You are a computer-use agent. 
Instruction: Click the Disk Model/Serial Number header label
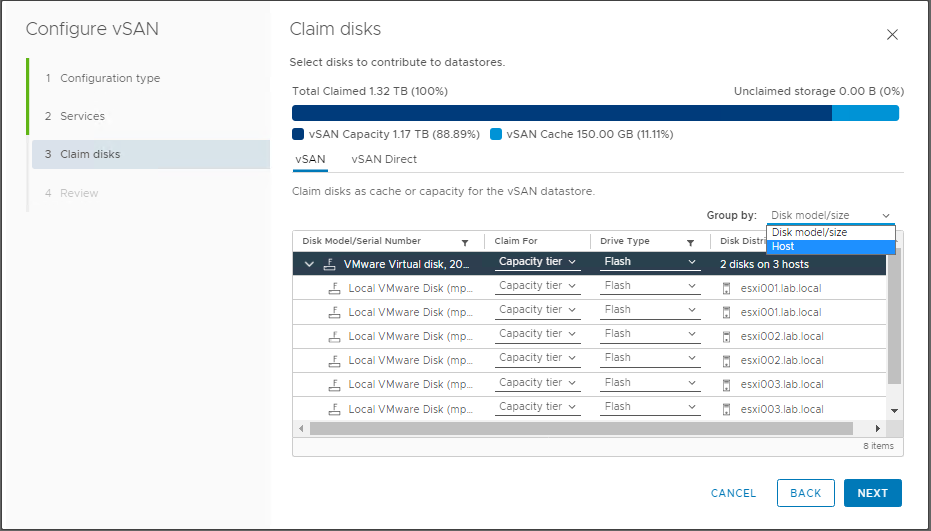[x=362, y=241]
